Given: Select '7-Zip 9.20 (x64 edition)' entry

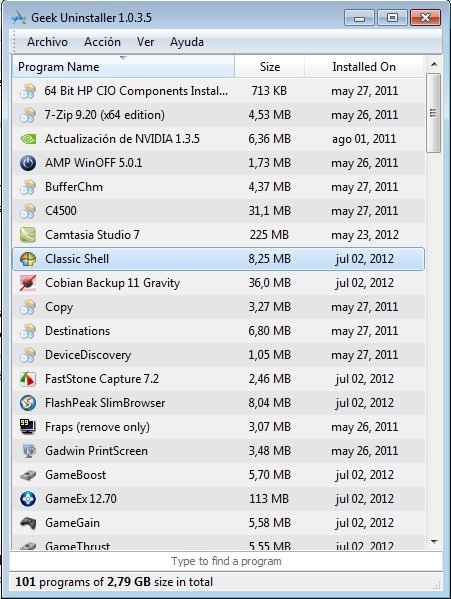Looking at the screenshot, I should tap(105, 115).
